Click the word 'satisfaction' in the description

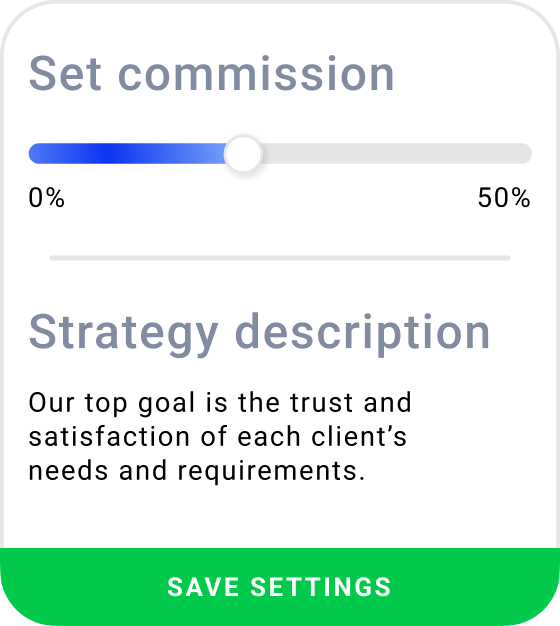click(x=109, y=436)
